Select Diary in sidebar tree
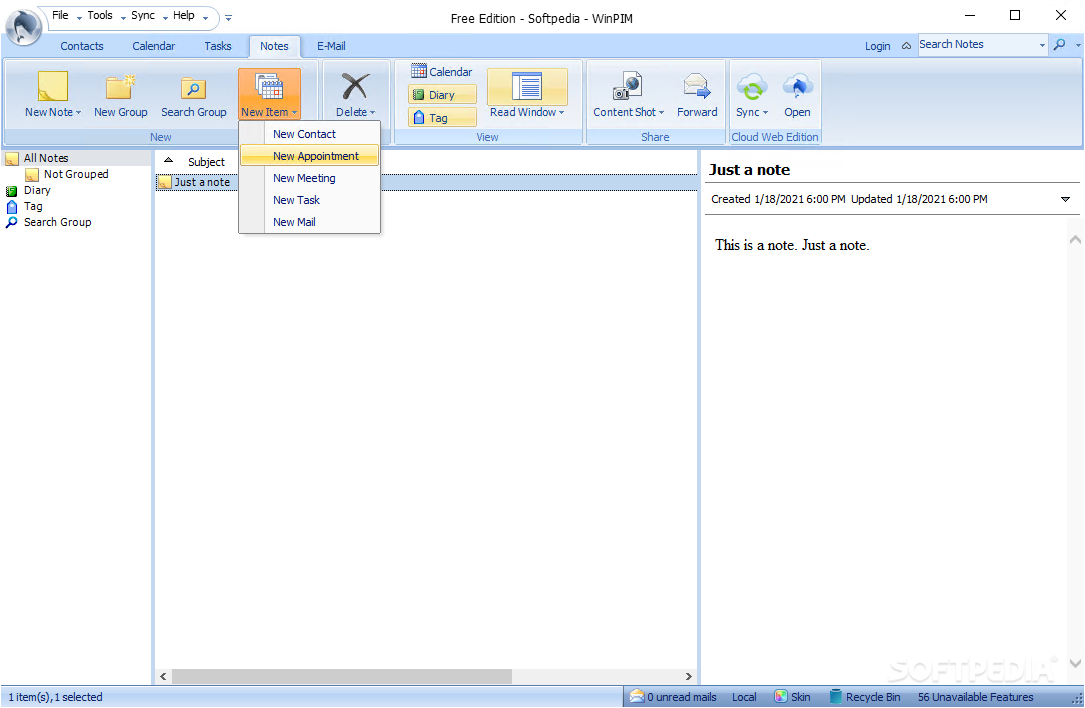The width and height of the screenshot is (1085, 708). (x=37, y=190)
